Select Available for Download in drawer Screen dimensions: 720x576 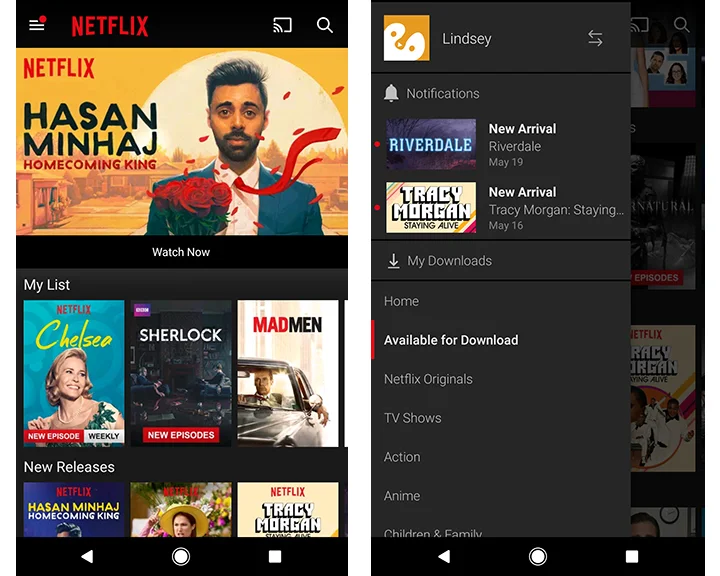point(501,340)
